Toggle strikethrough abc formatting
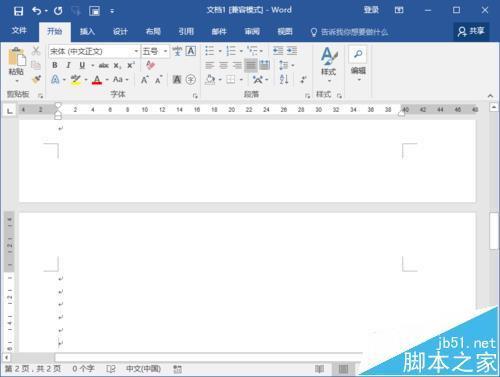The image size is (500, 377). (x=104, y=65)
